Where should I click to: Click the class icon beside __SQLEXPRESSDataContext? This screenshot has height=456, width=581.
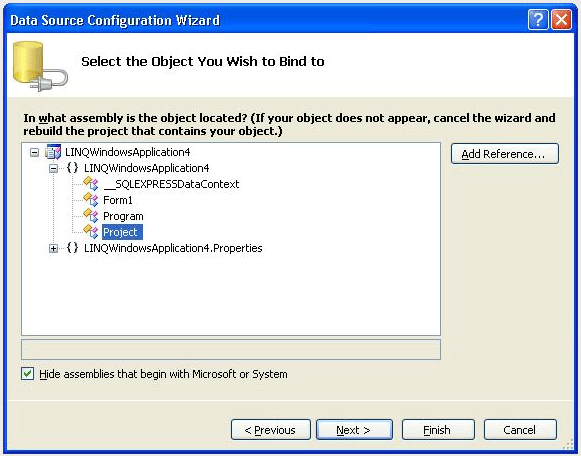(x=91, y=183)
